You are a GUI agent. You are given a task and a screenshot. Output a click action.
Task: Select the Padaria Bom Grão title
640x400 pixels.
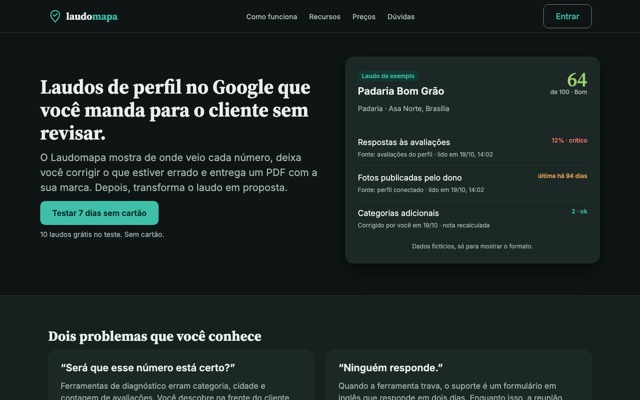(x=401, y=91)
